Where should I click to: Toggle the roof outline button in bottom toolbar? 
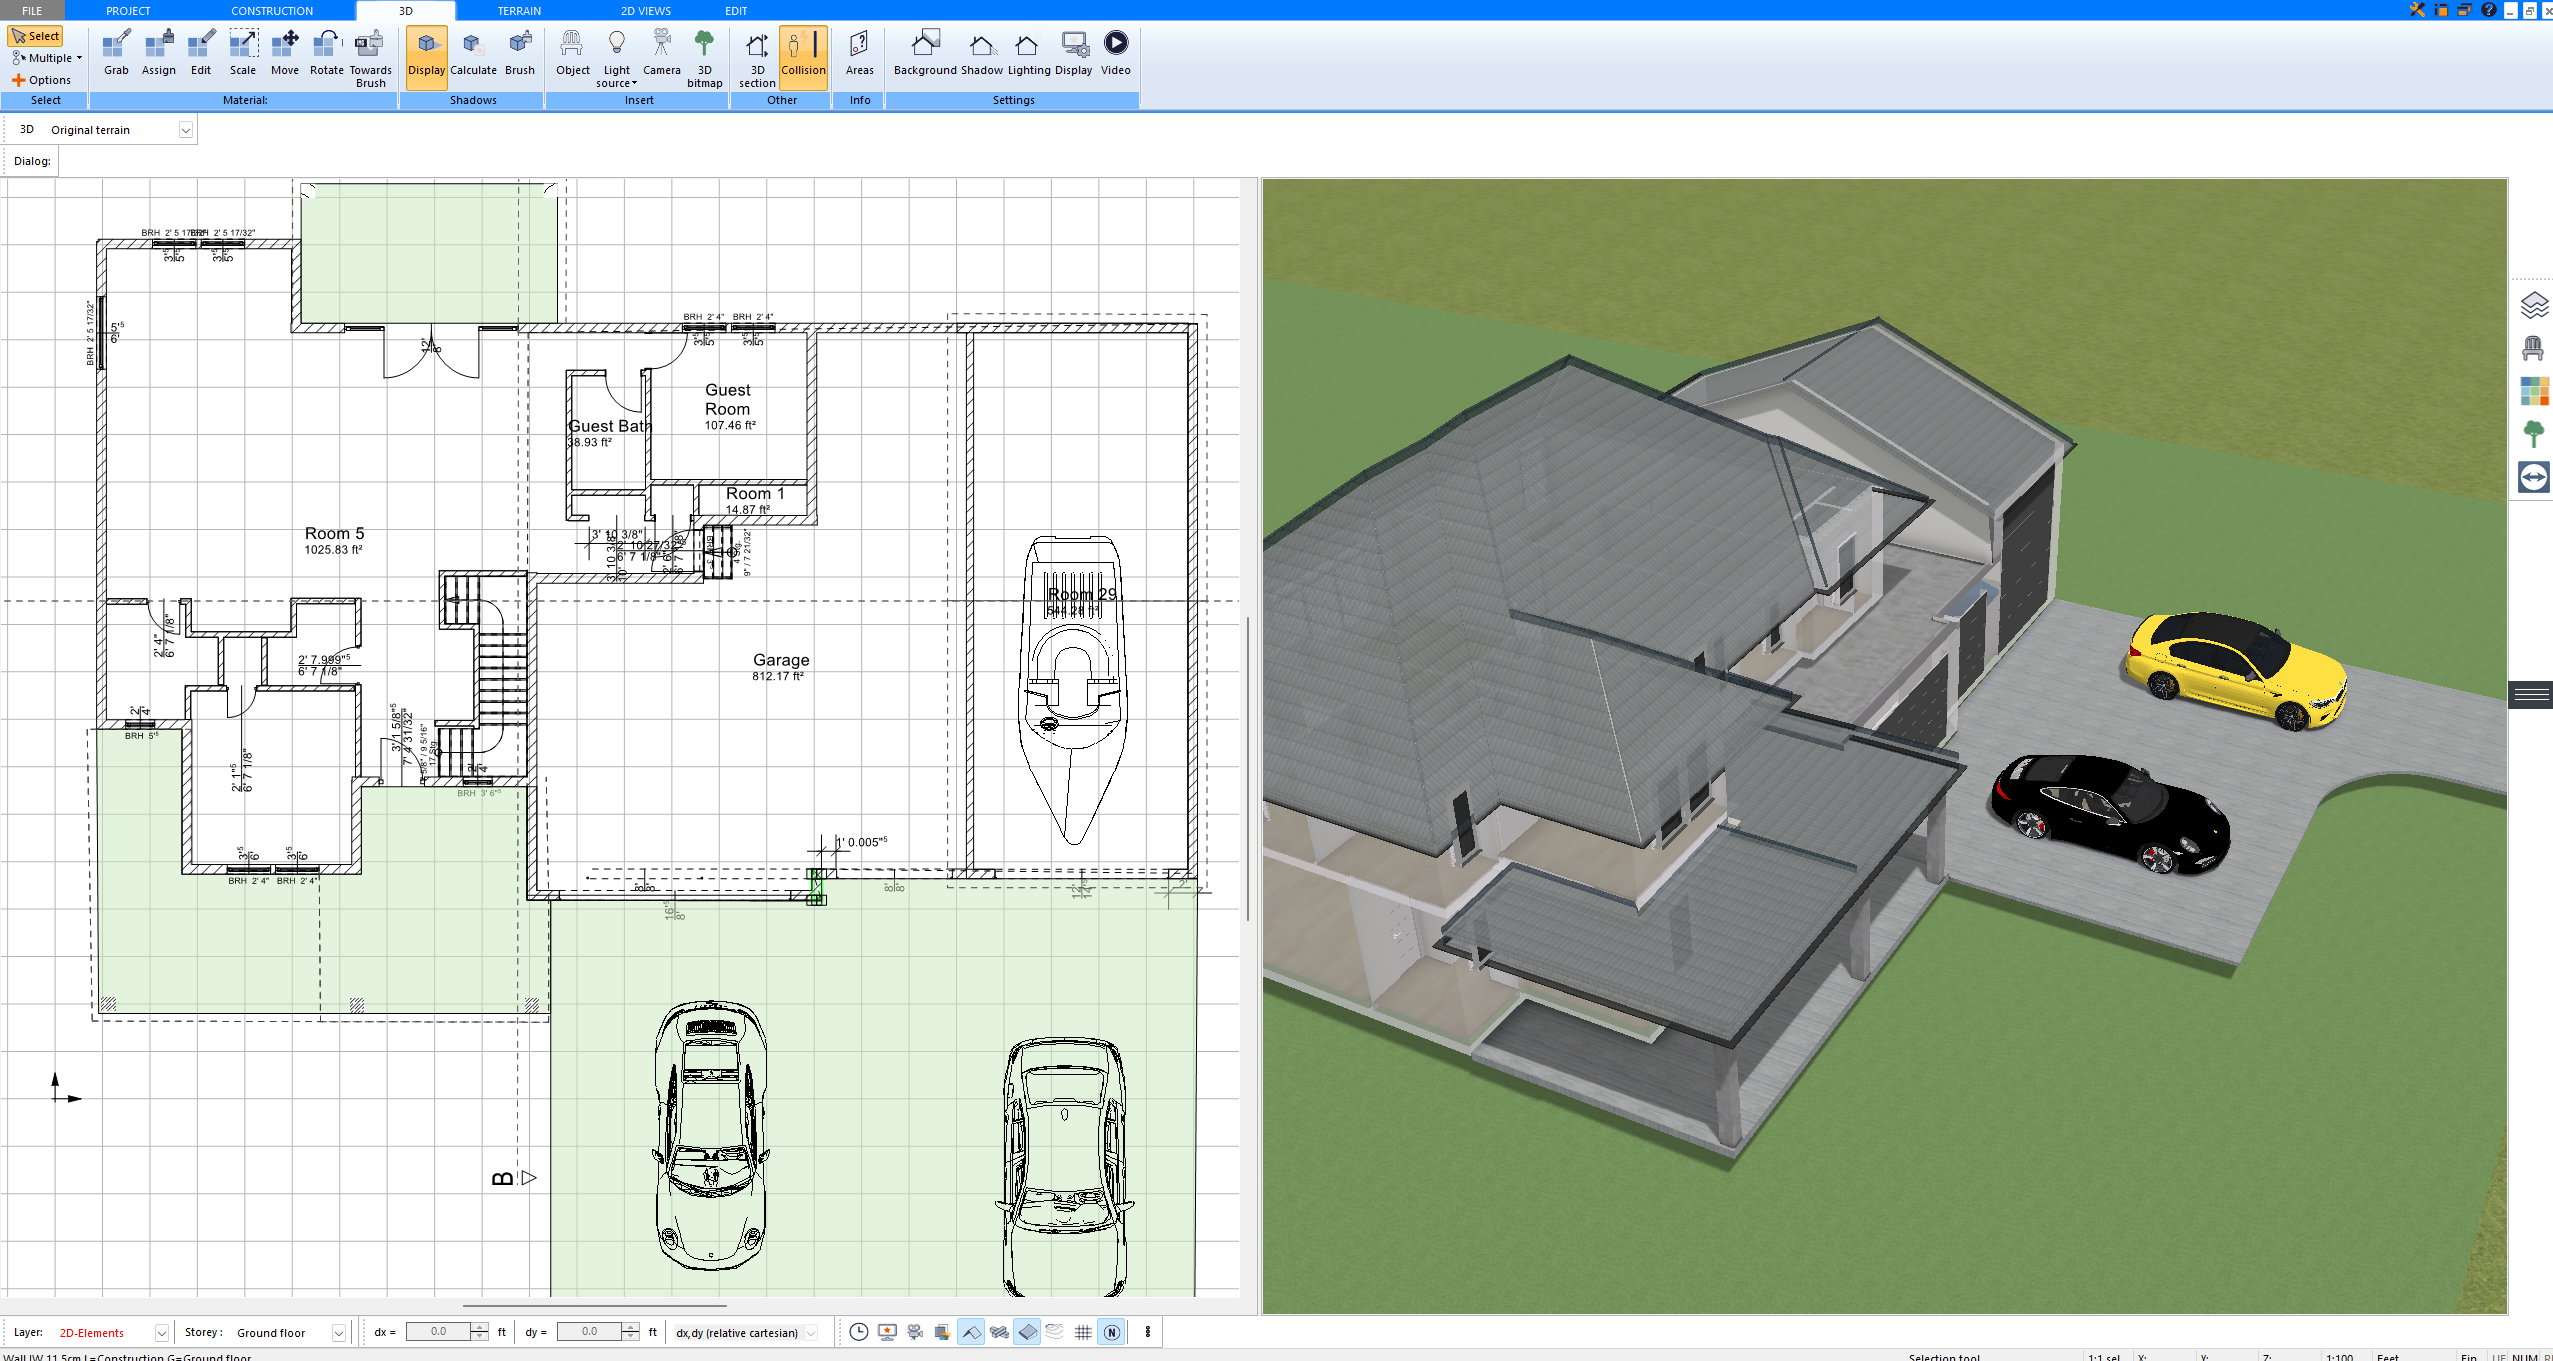(971, 1332)
